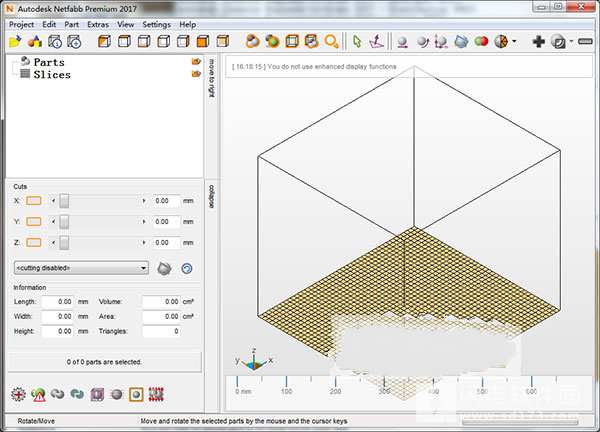Select the filled orange view cube icon
Viewport: 600px width, 432px height.
[x=203, y=41]
